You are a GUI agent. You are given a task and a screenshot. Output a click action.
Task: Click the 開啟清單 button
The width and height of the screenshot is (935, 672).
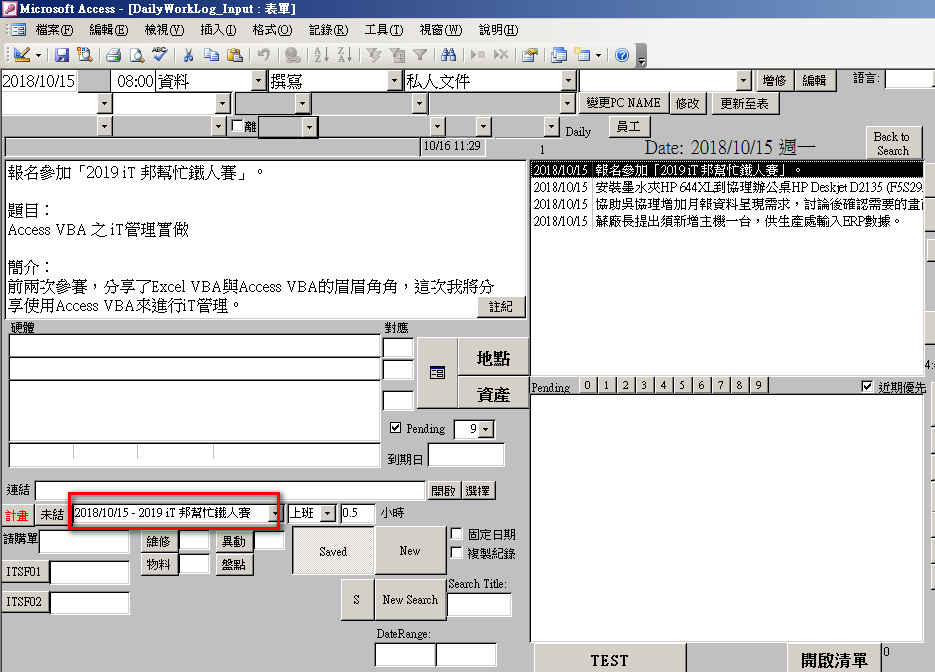(x=834, y=660)
